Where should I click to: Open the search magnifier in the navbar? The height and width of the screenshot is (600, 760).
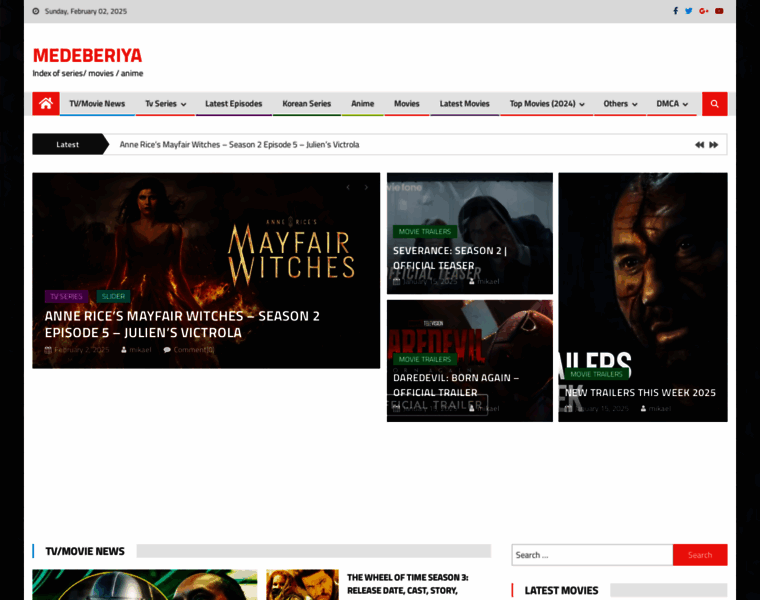tap(714, 104)
